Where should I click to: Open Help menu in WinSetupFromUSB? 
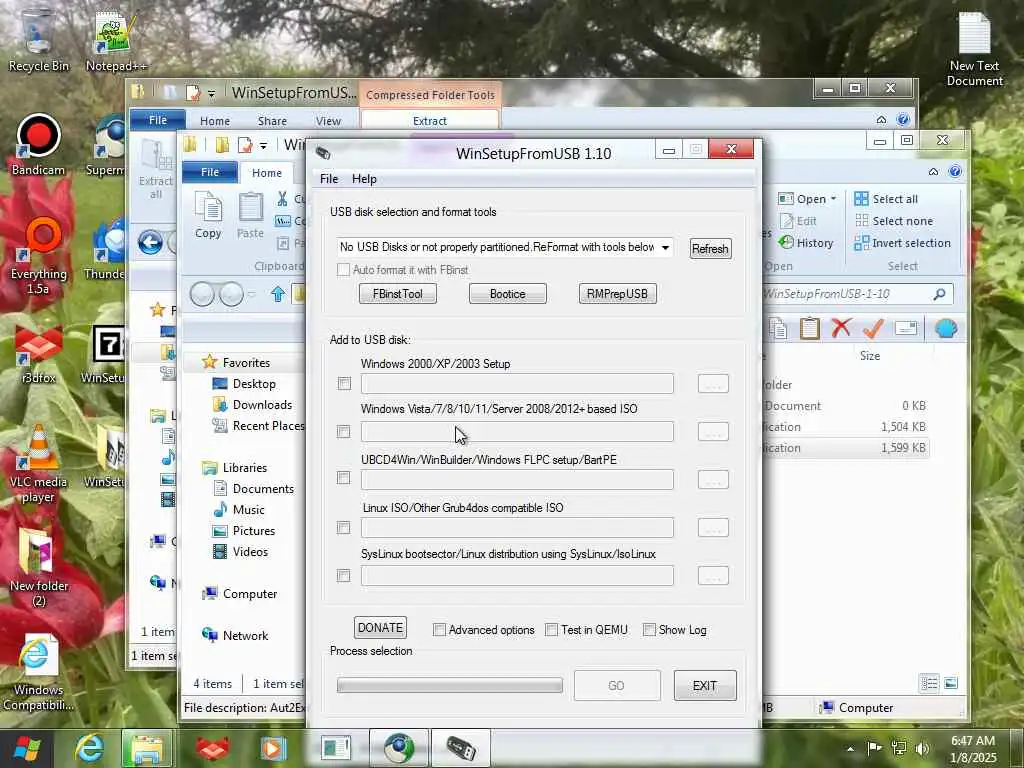pos(364,179)
